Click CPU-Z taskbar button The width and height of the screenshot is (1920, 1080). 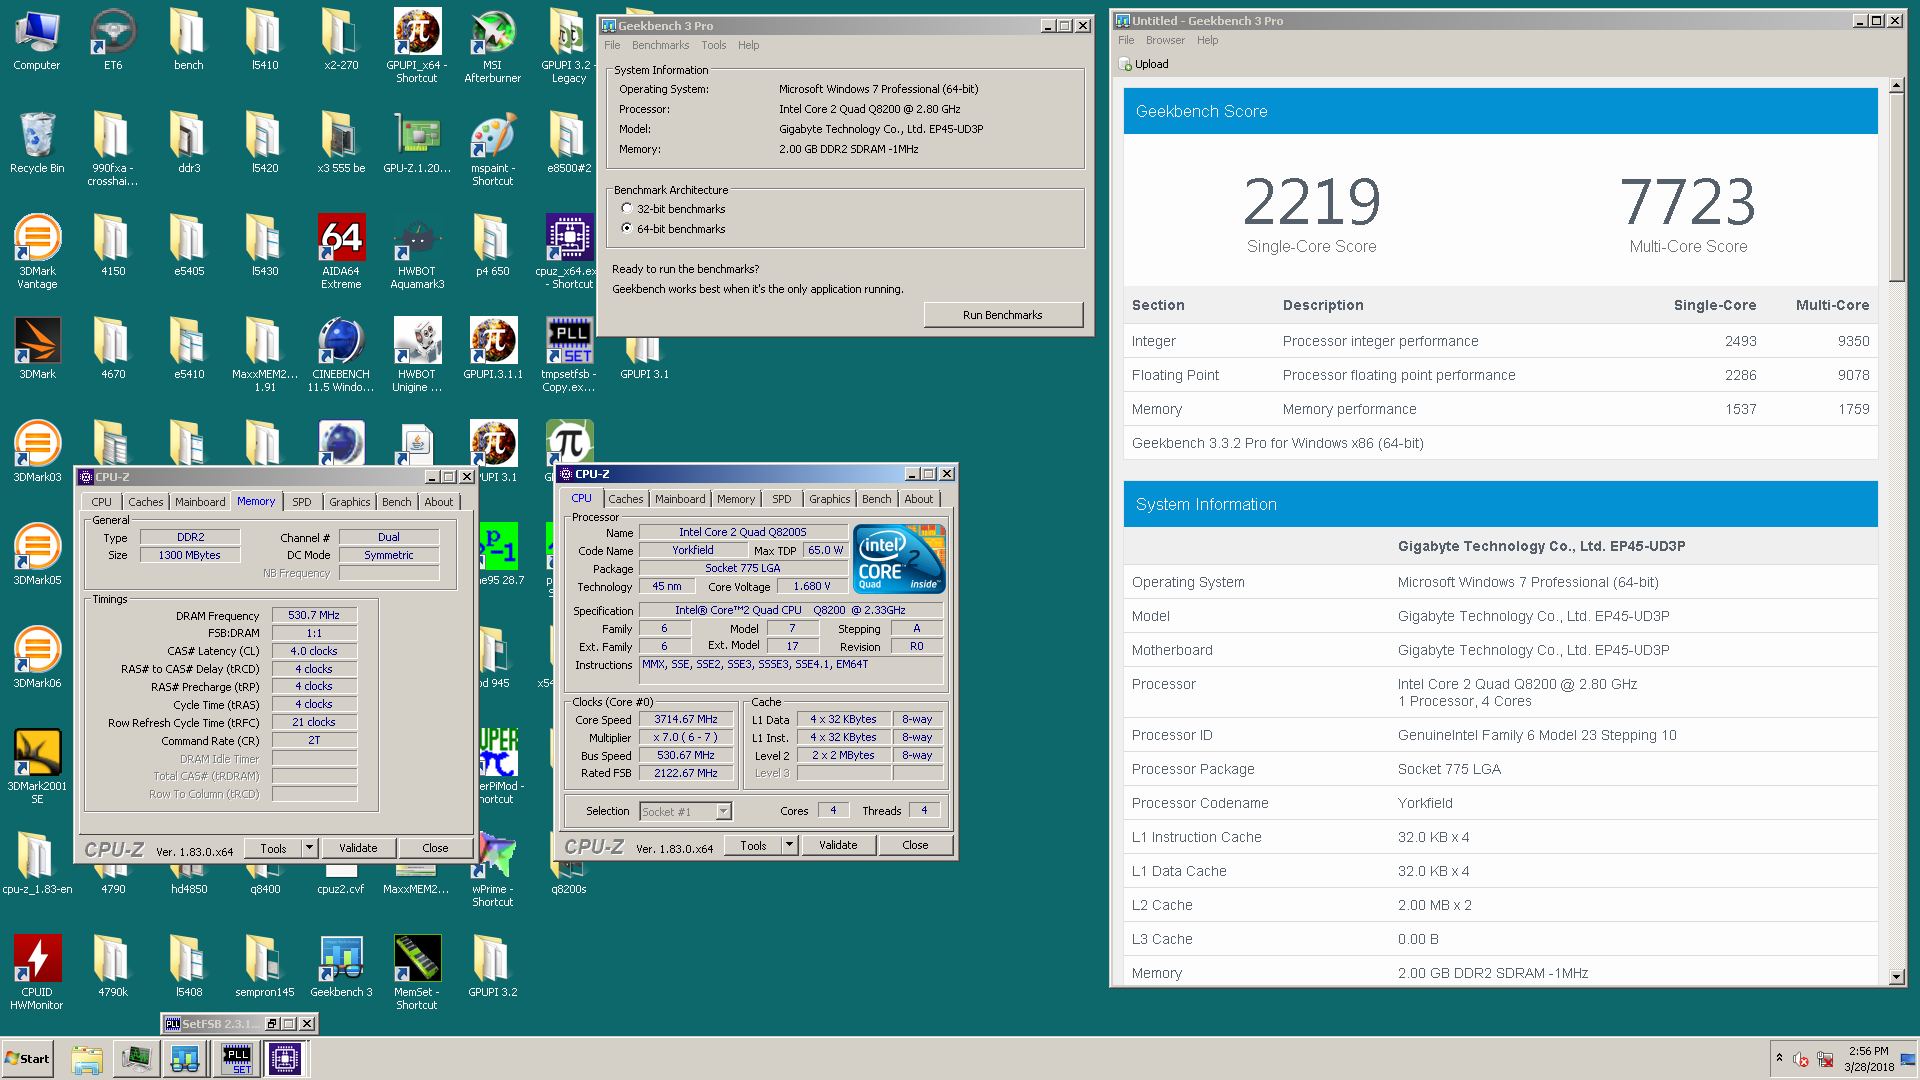pyautogui.click(x=285, y=1059)
